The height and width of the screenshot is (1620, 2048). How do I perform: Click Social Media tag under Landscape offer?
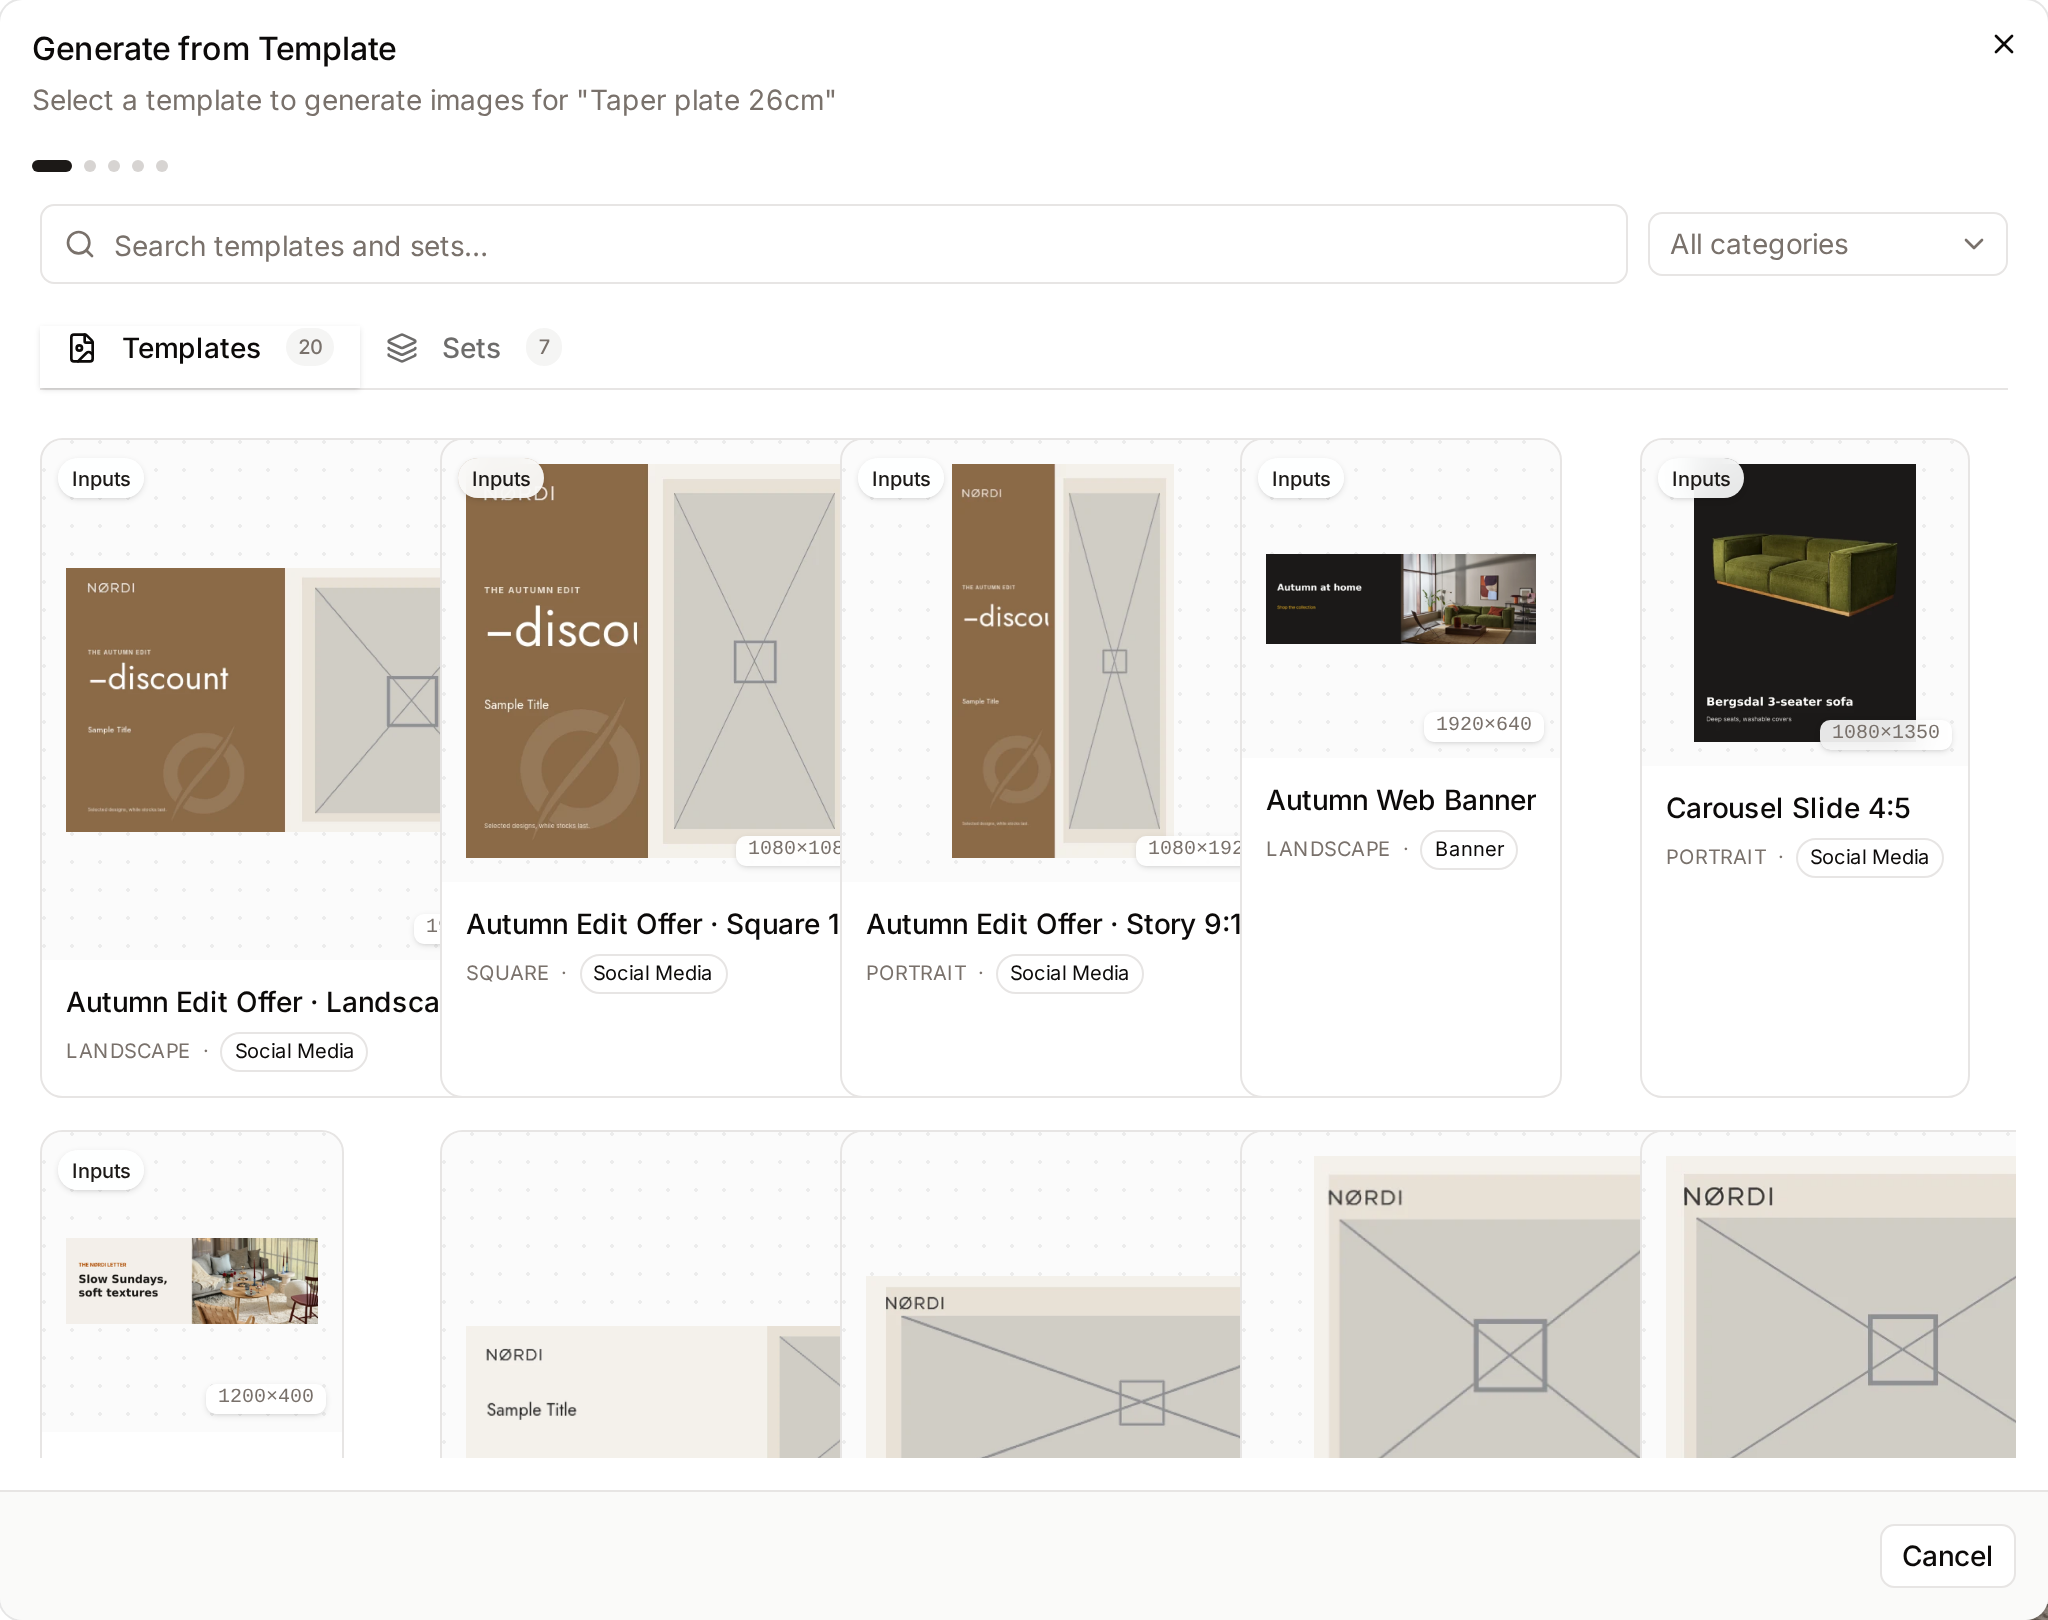tap(294, 1051)
